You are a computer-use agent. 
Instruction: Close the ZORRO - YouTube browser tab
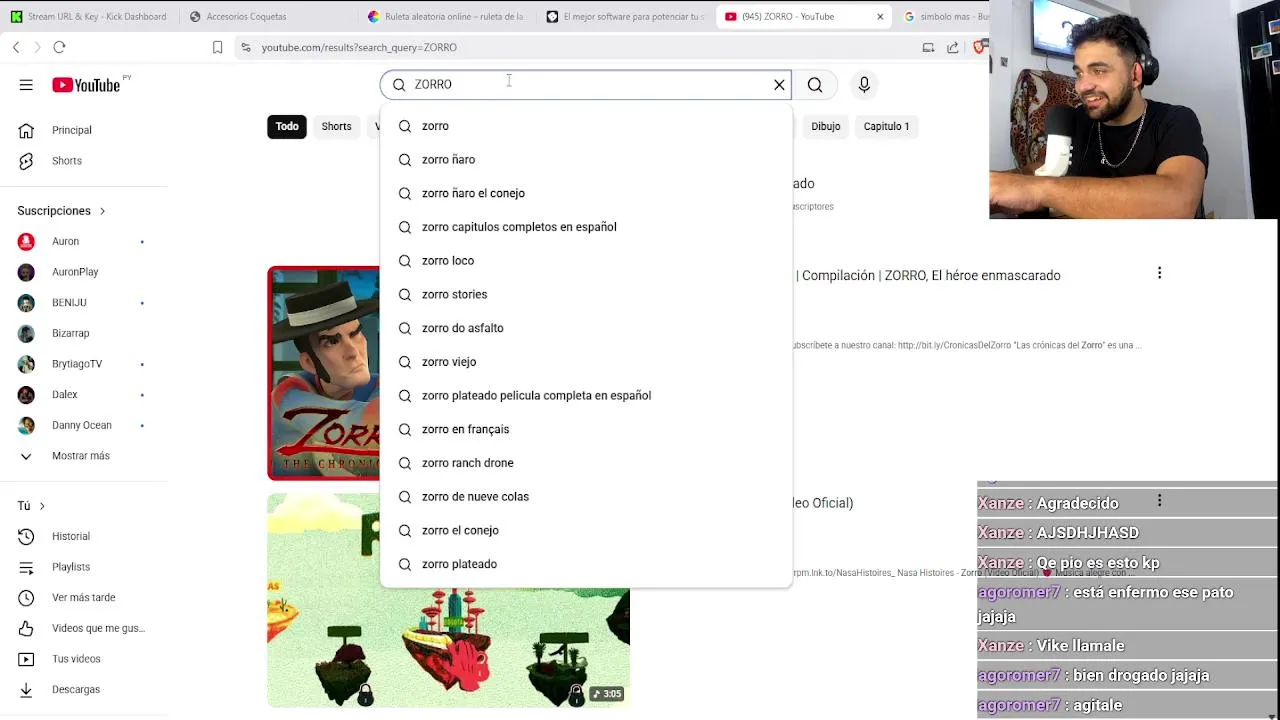point(880,16)
